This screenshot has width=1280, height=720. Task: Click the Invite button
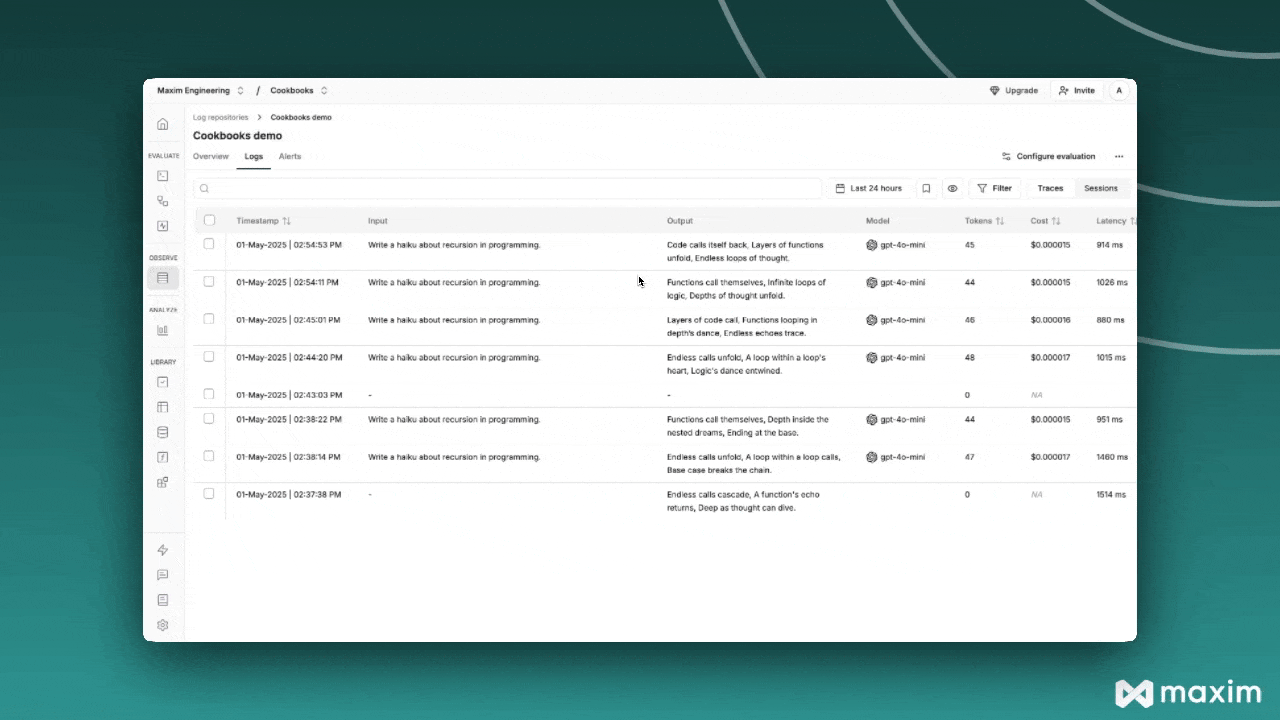pos(1076,90)
